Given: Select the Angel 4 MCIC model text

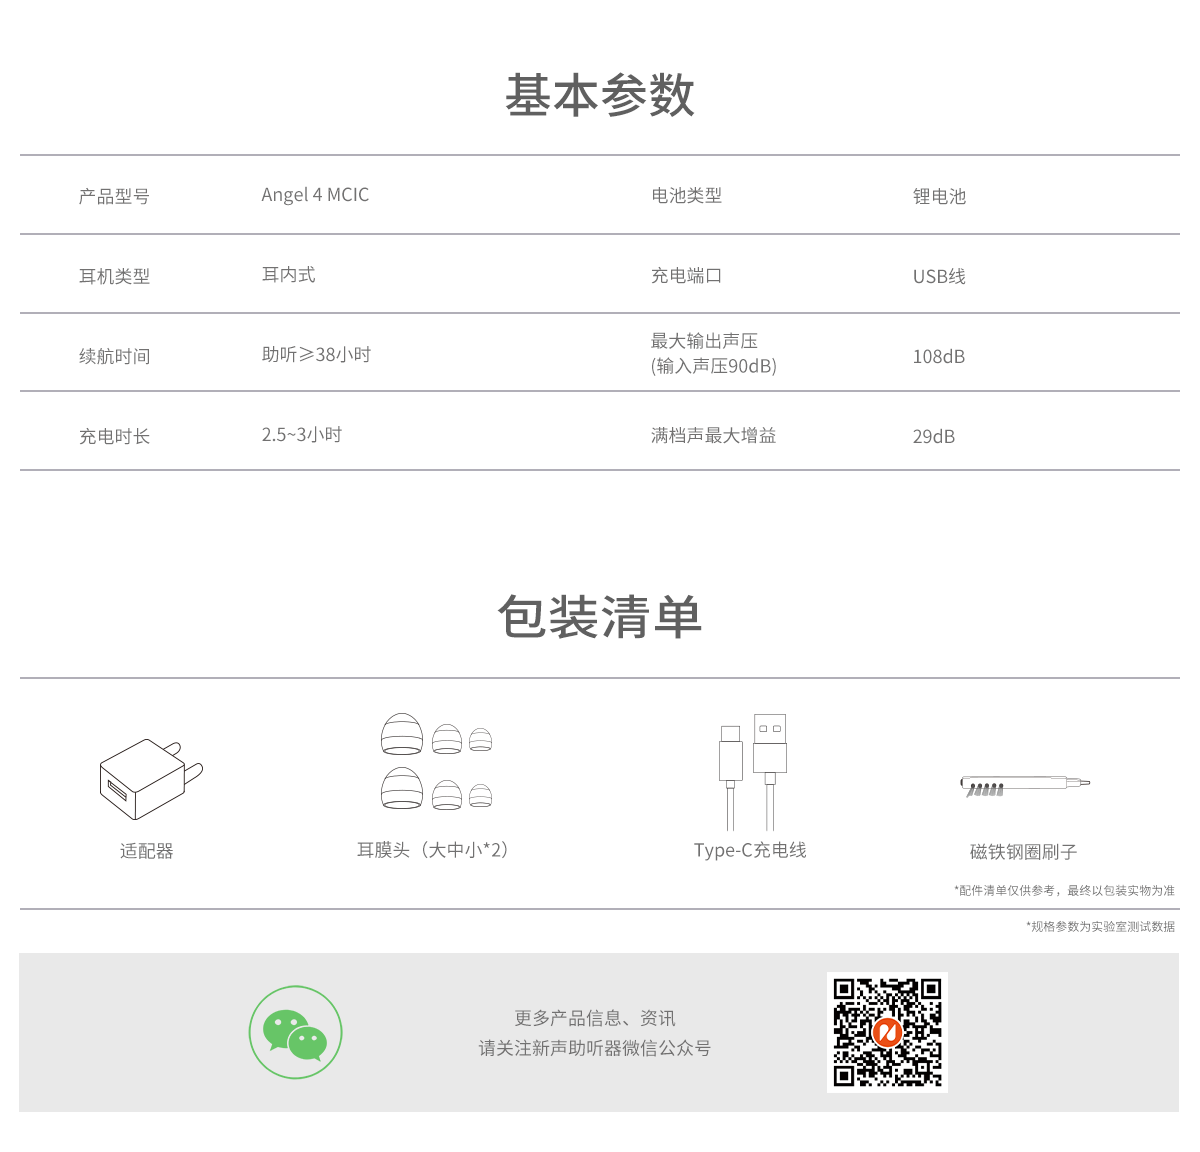Looking at the screenshot, I should coord(315,195).
